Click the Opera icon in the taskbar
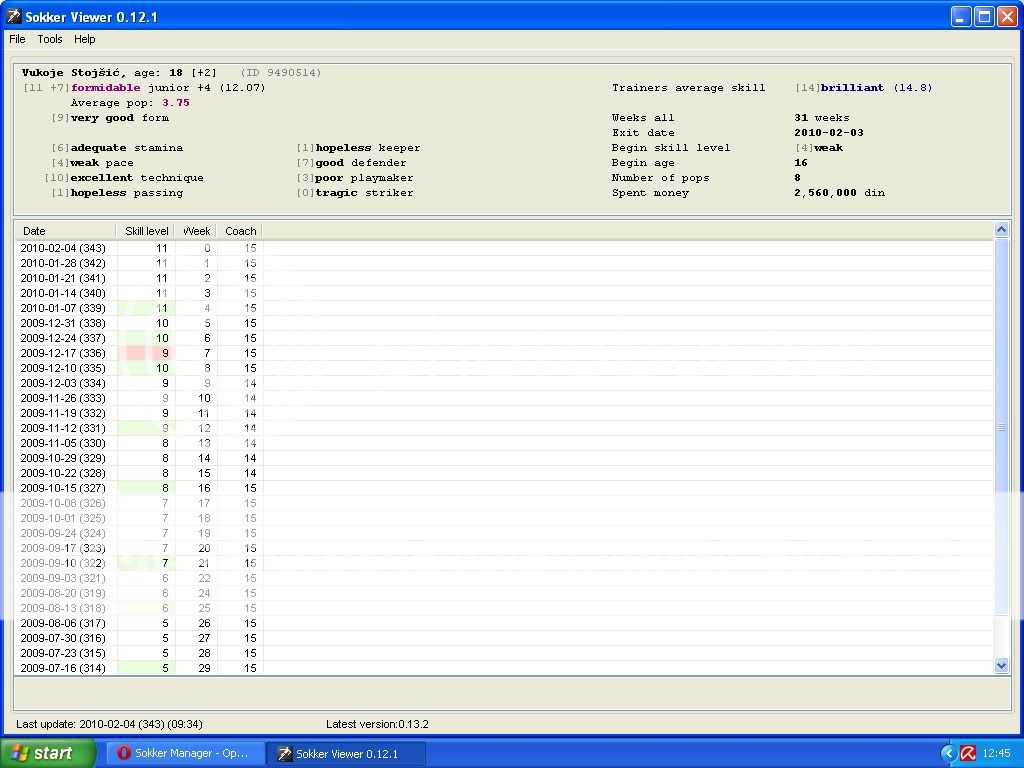Viewport: 1024px width, 768px height. click(x=124, y=753)
